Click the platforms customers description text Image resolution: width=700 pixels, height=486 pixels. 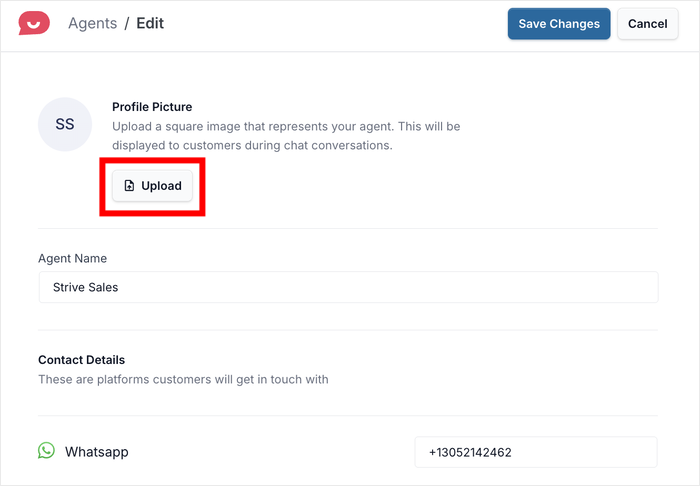[x=183, y=379]
